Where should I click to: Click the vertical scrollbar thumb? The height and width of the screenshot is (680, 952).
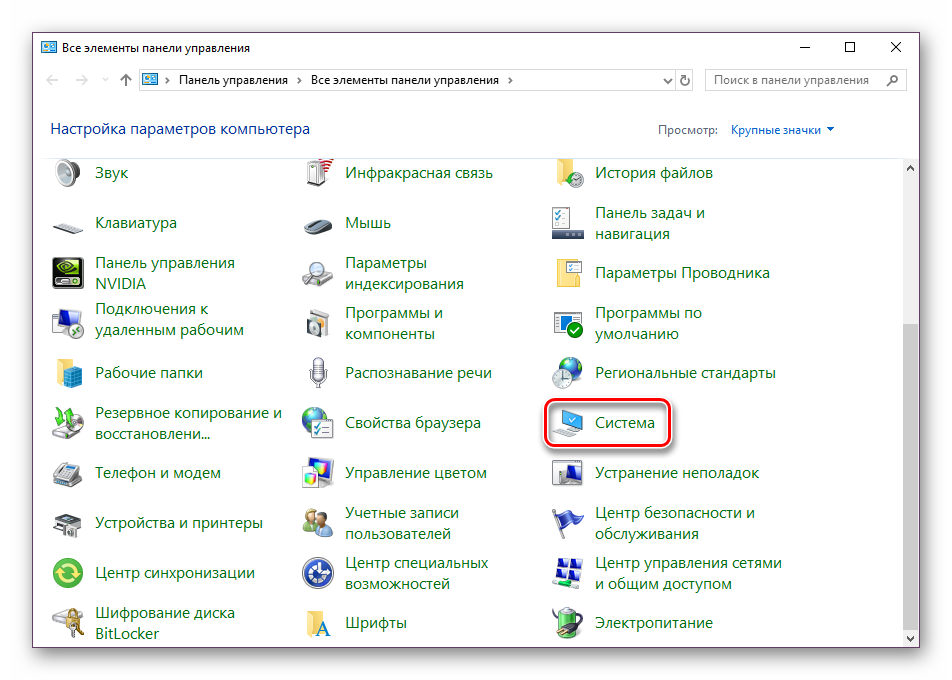click(x=910, y=476)
